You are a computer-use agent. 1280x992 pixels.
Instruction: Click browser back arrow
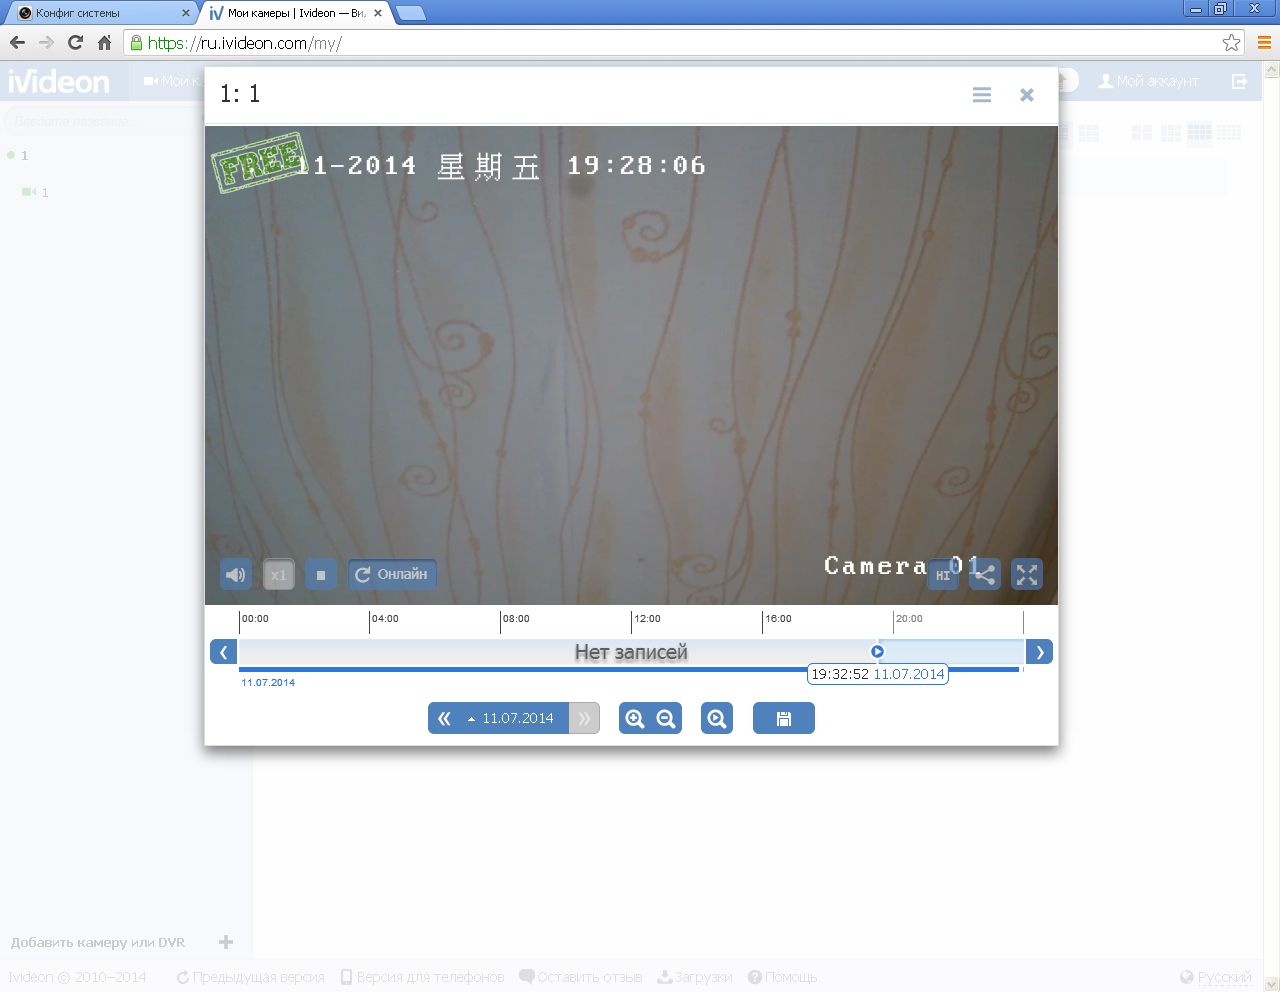[x=17, y=43]
